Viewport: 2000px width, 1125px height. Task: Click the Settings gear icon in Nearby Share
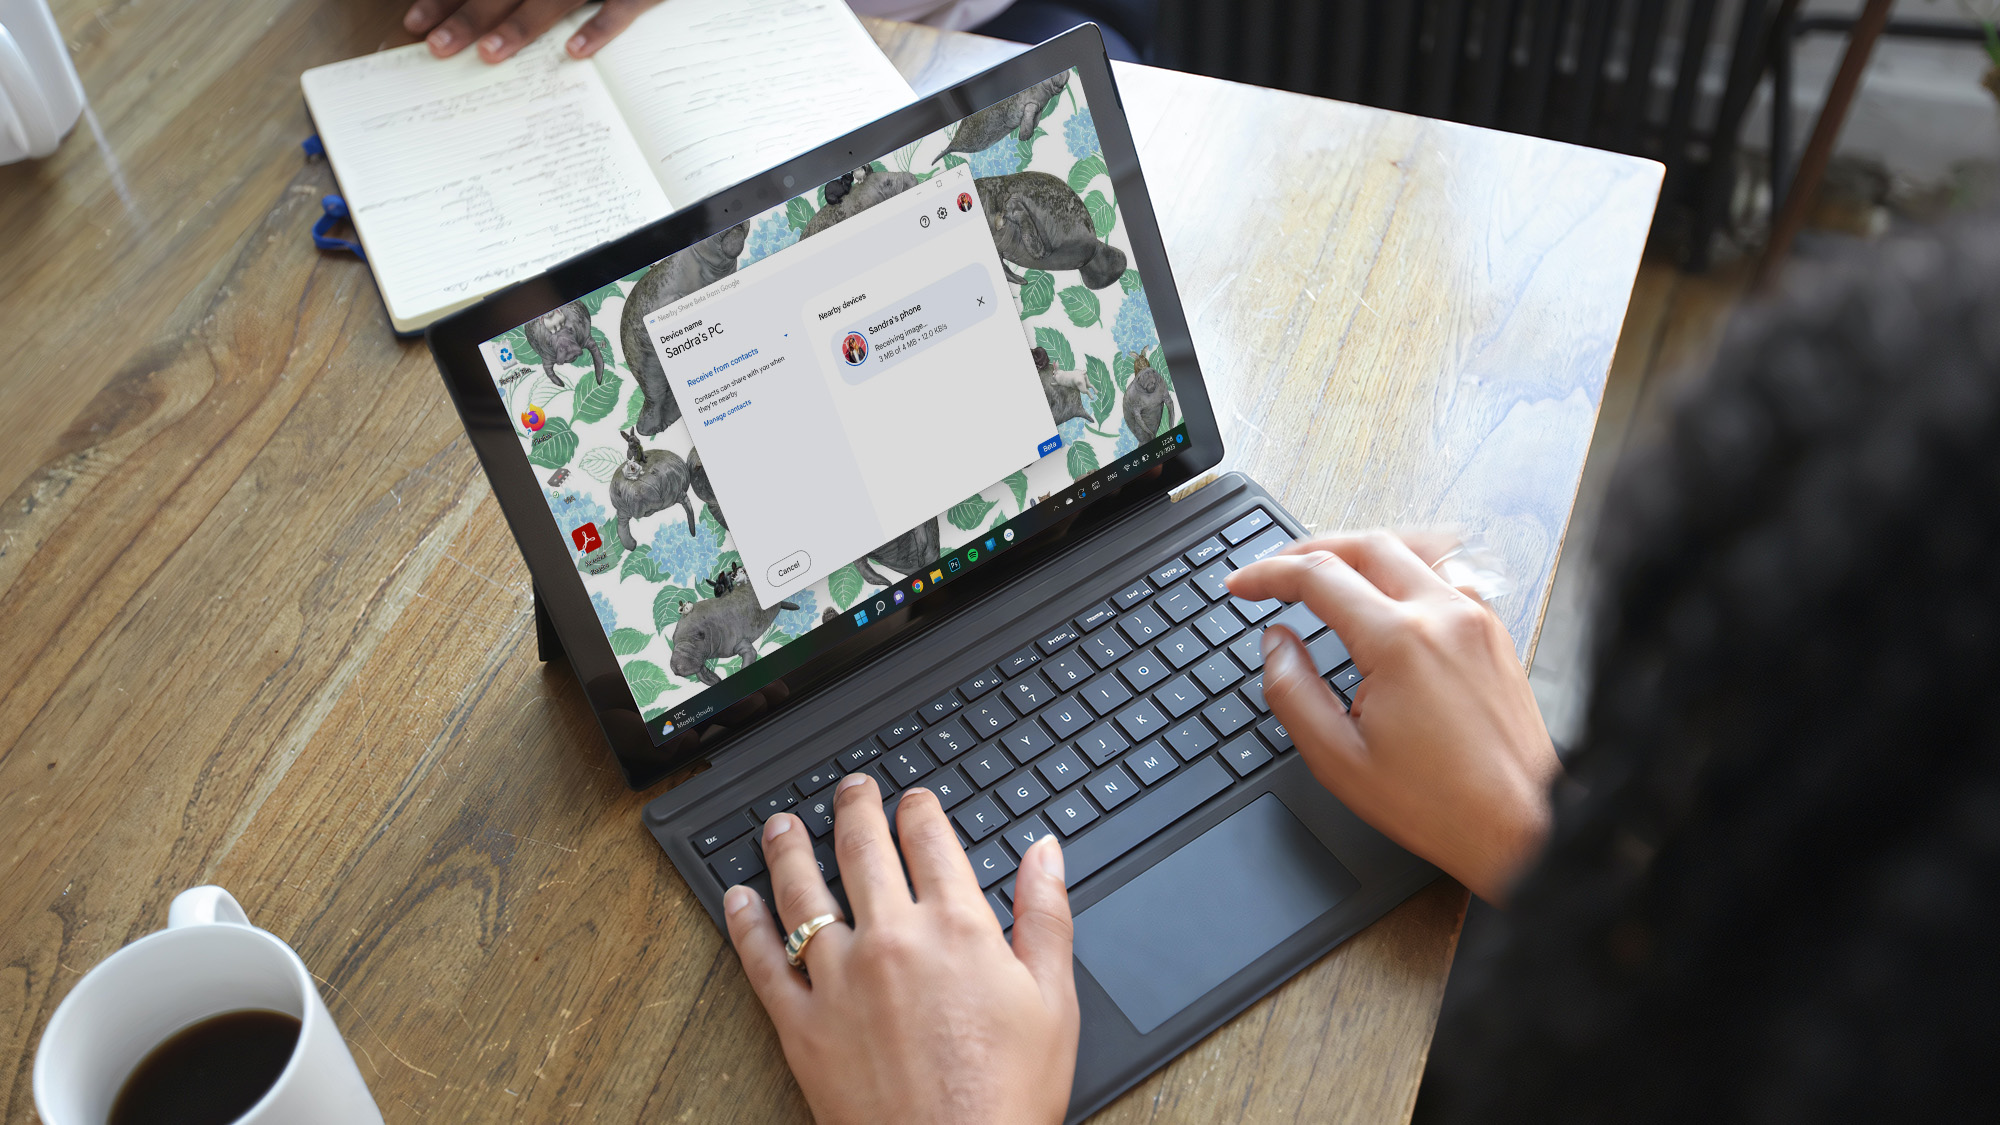tap(942, 212)
